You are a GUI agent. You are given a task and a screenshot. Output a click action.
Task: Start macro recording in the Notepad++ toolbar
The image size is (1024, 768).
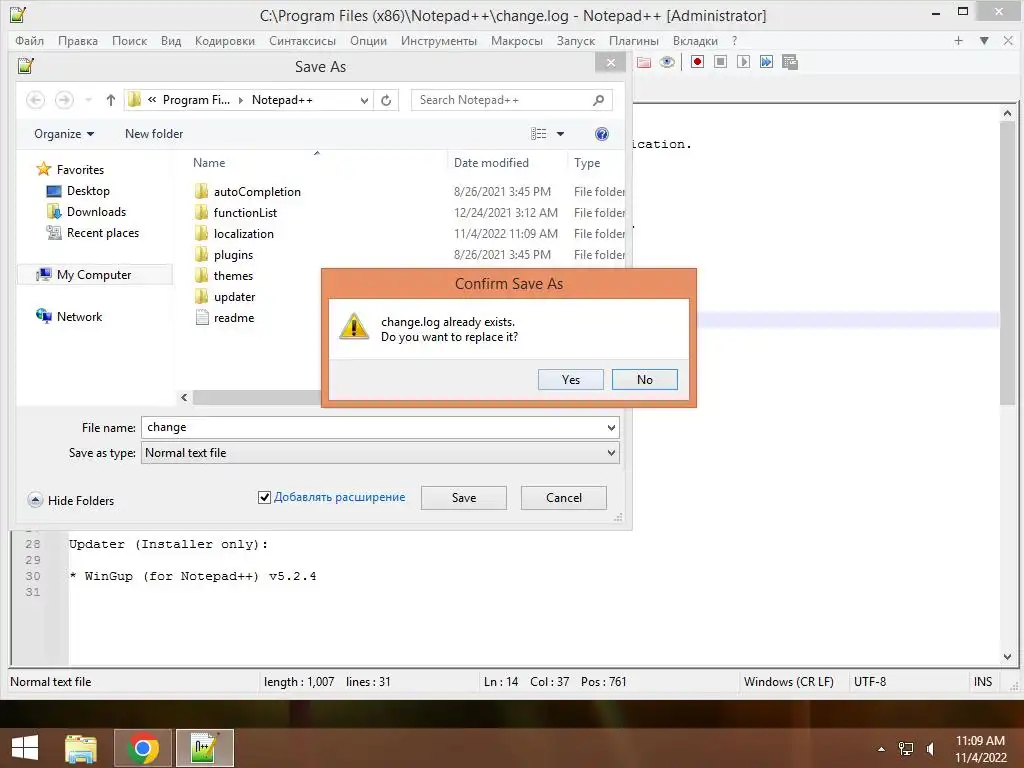(x=697, y=62)
